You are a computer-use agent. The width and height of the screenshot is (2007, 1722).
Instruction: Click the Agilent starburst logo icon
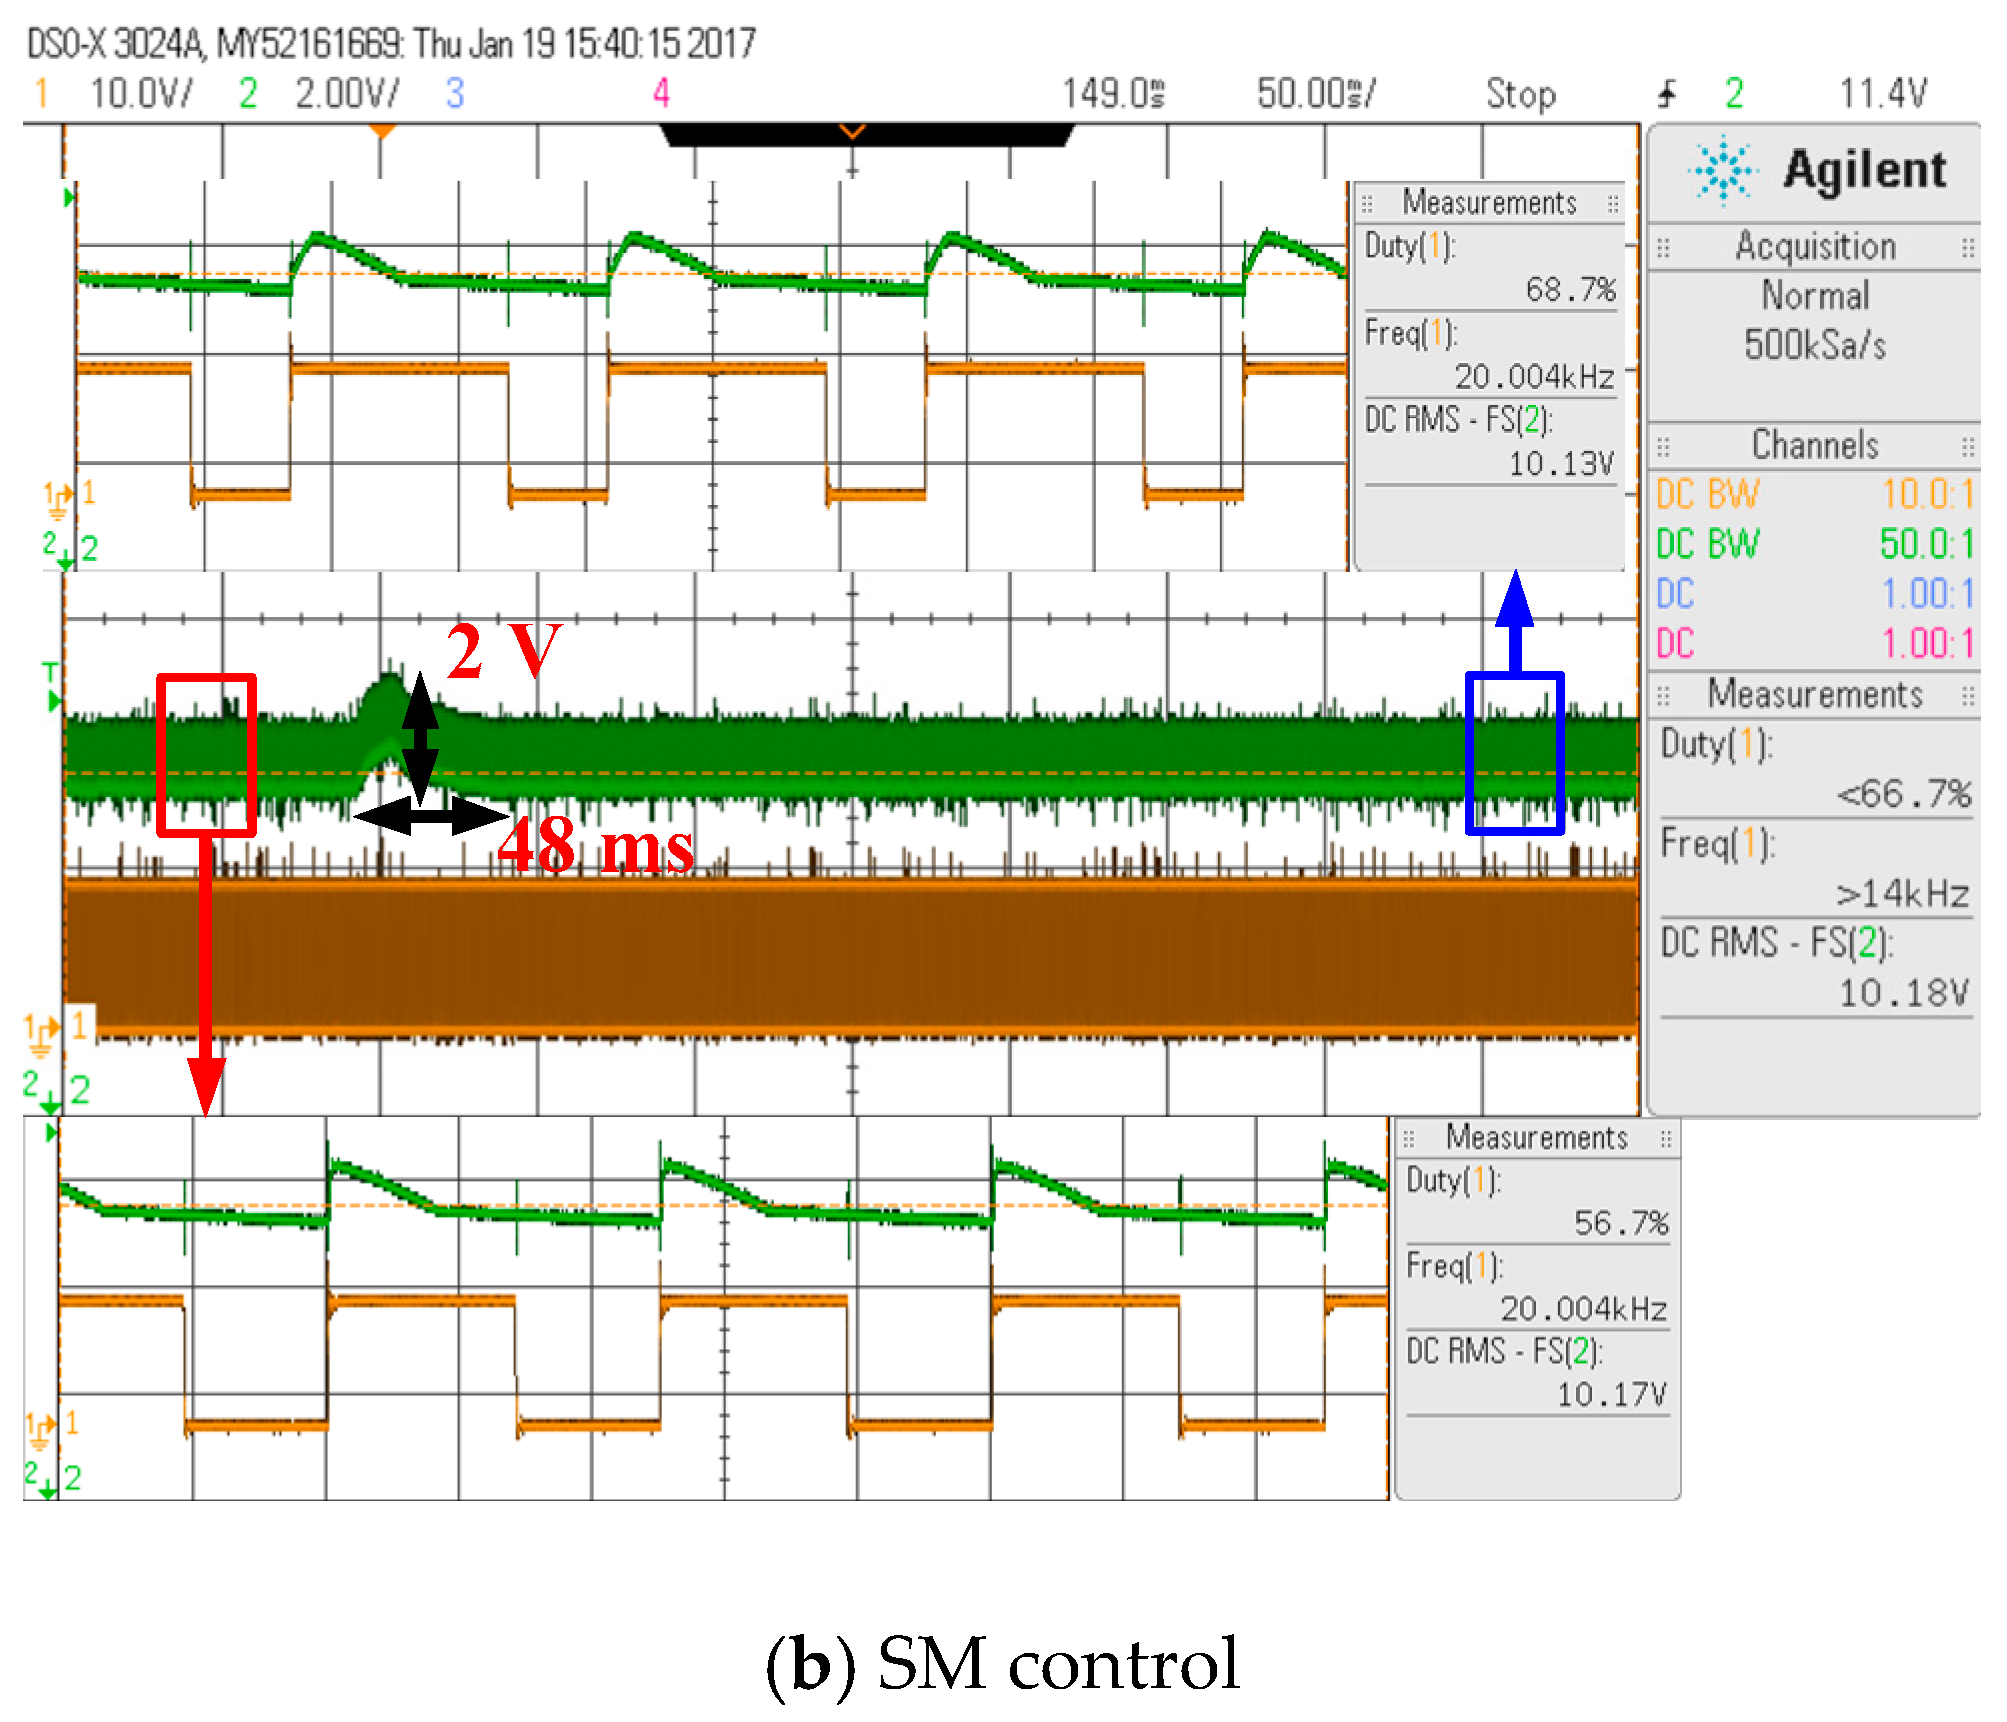pos(1722,170)
